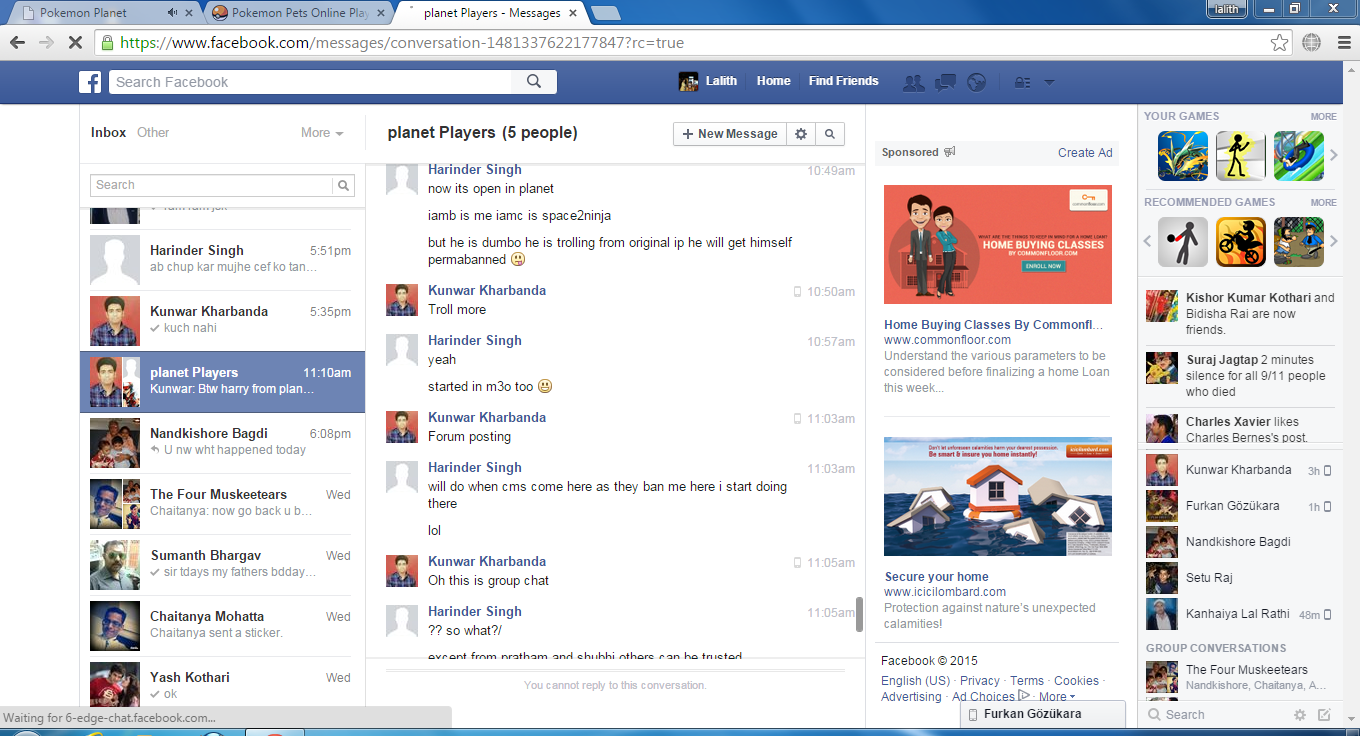
Task: Open the Create Ad link
Action: 1085,153
